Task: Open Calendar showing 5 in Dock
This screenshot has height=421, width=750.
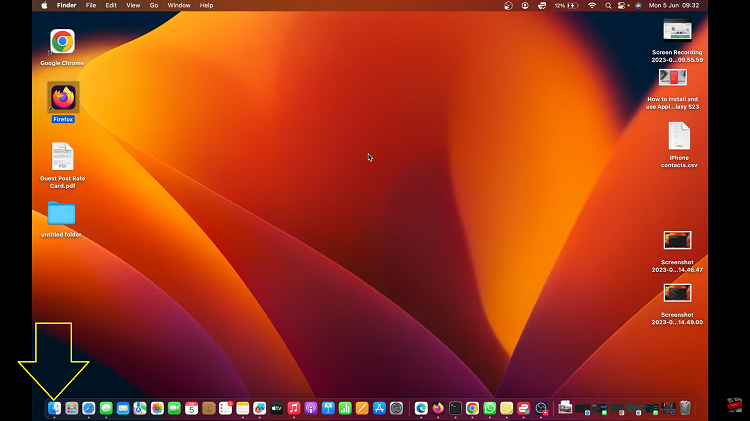Action: [191, 408]
